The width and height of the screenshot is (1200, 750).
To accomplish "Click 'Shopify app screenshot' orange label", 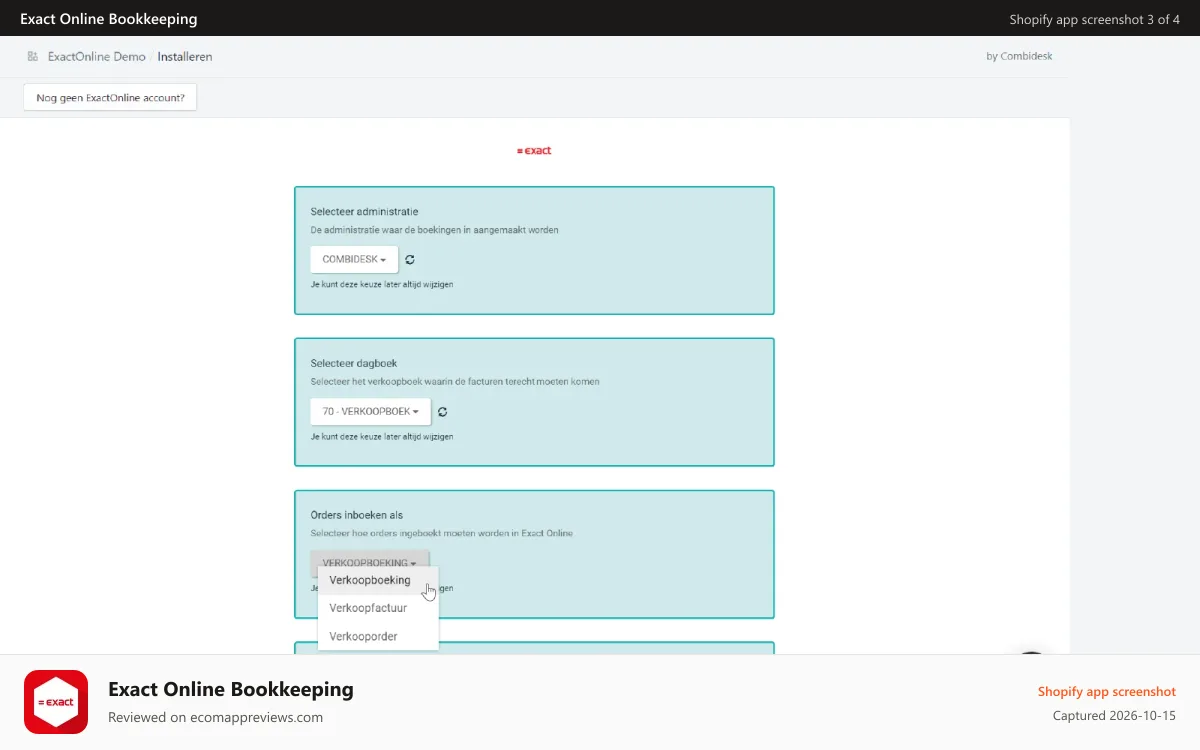I will (x=1107, y=691).
